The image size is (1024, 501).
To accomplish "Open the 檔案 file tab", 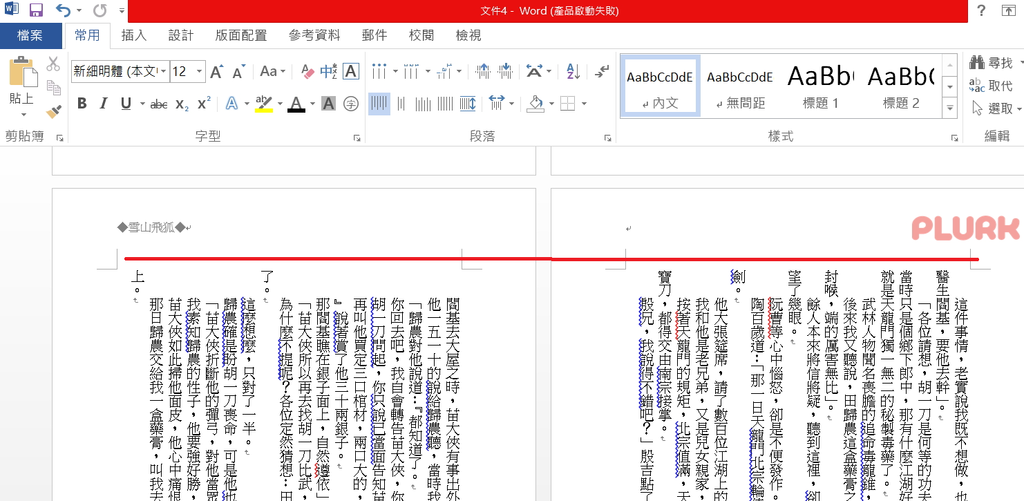I will click(31, 35).
